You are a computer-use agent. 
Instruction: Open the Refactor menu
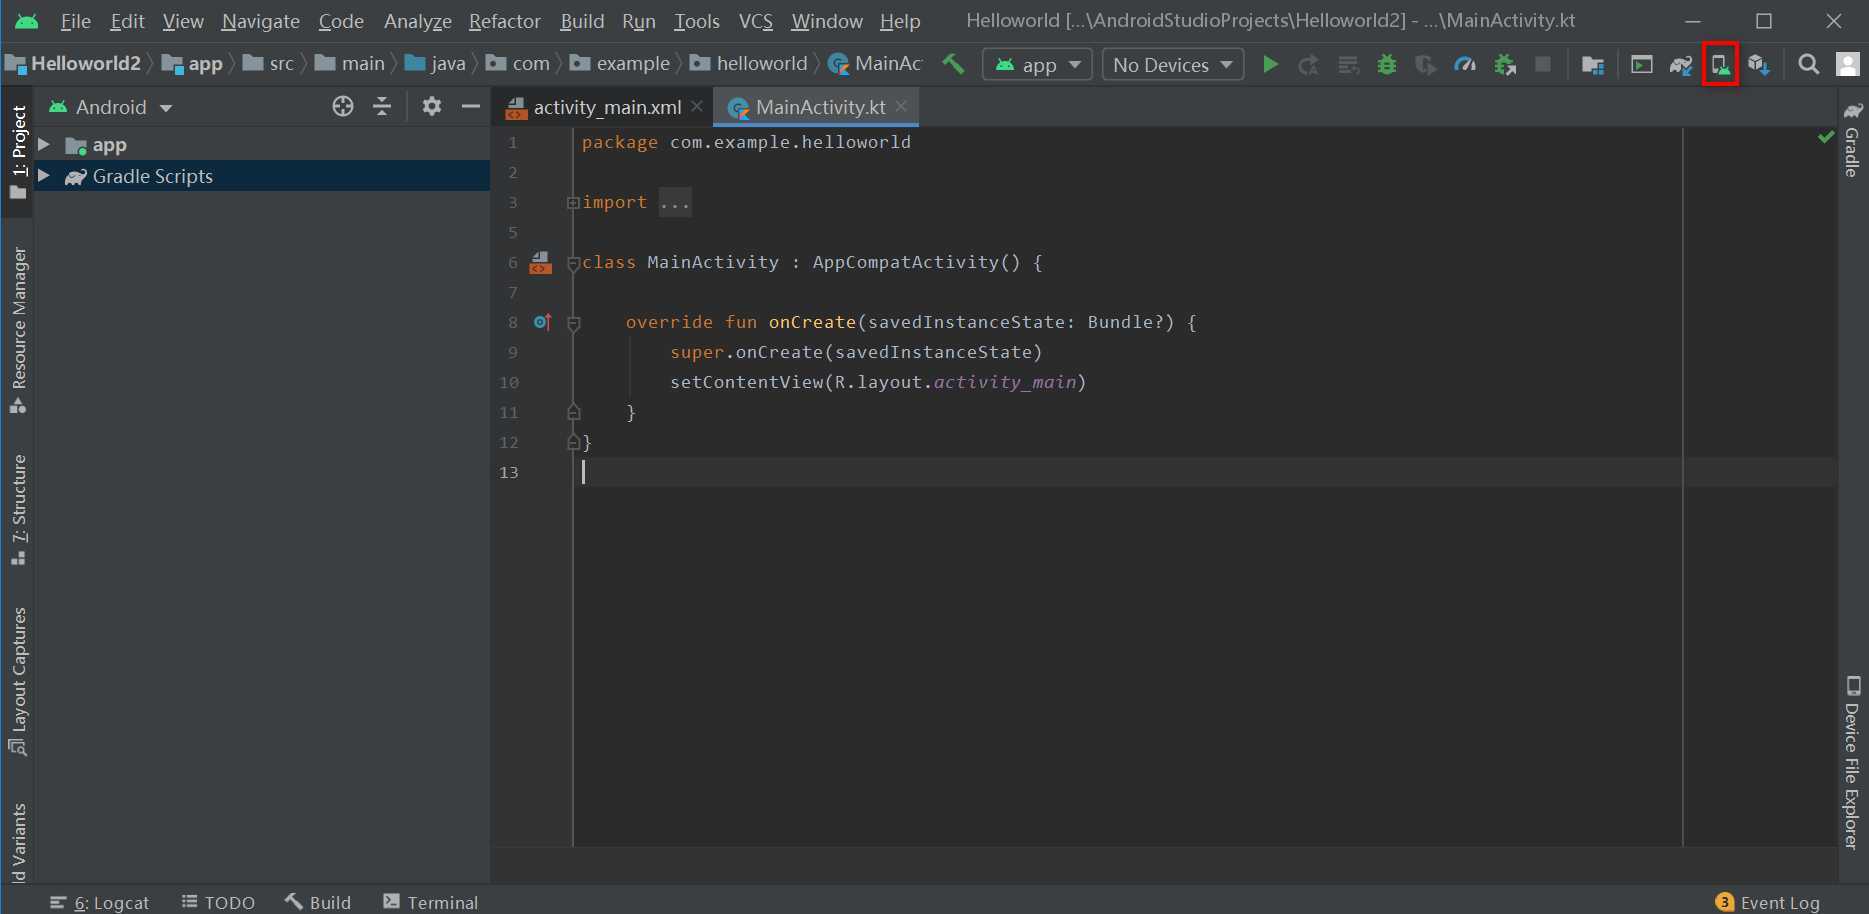point(505,21)
